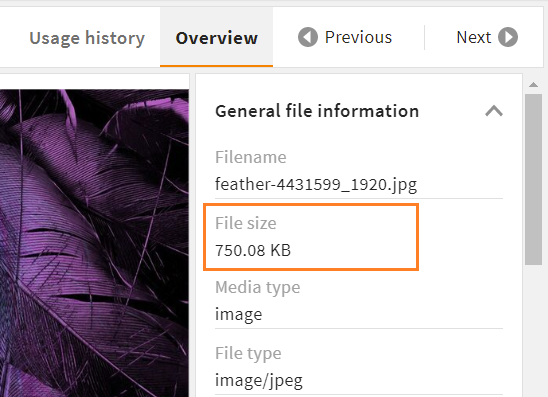
Task: Click the General file information heading
Action: click(317, 111)
